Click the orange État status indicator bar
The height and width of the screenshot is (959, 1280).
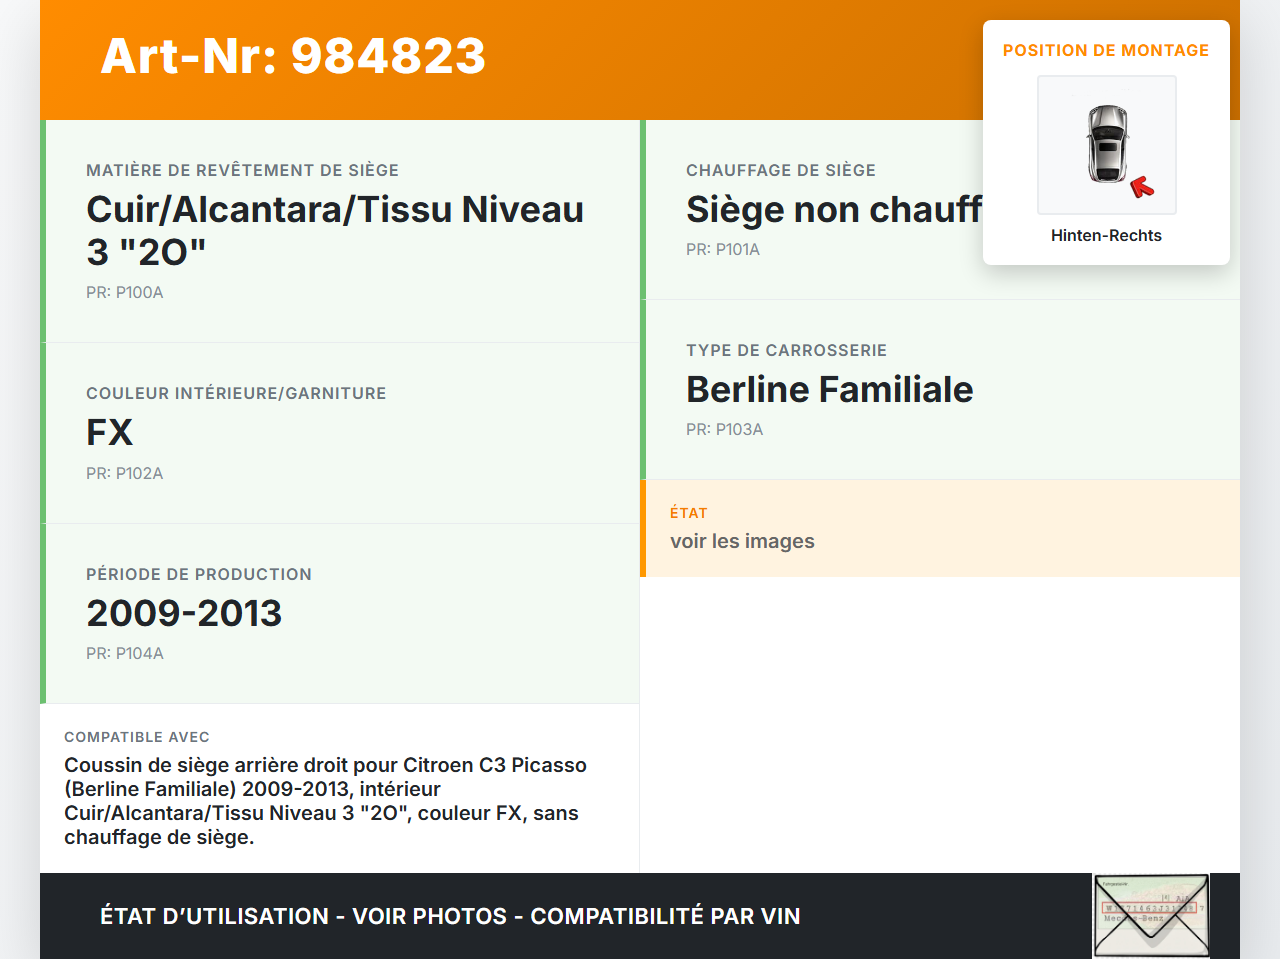tap(643, 528)
